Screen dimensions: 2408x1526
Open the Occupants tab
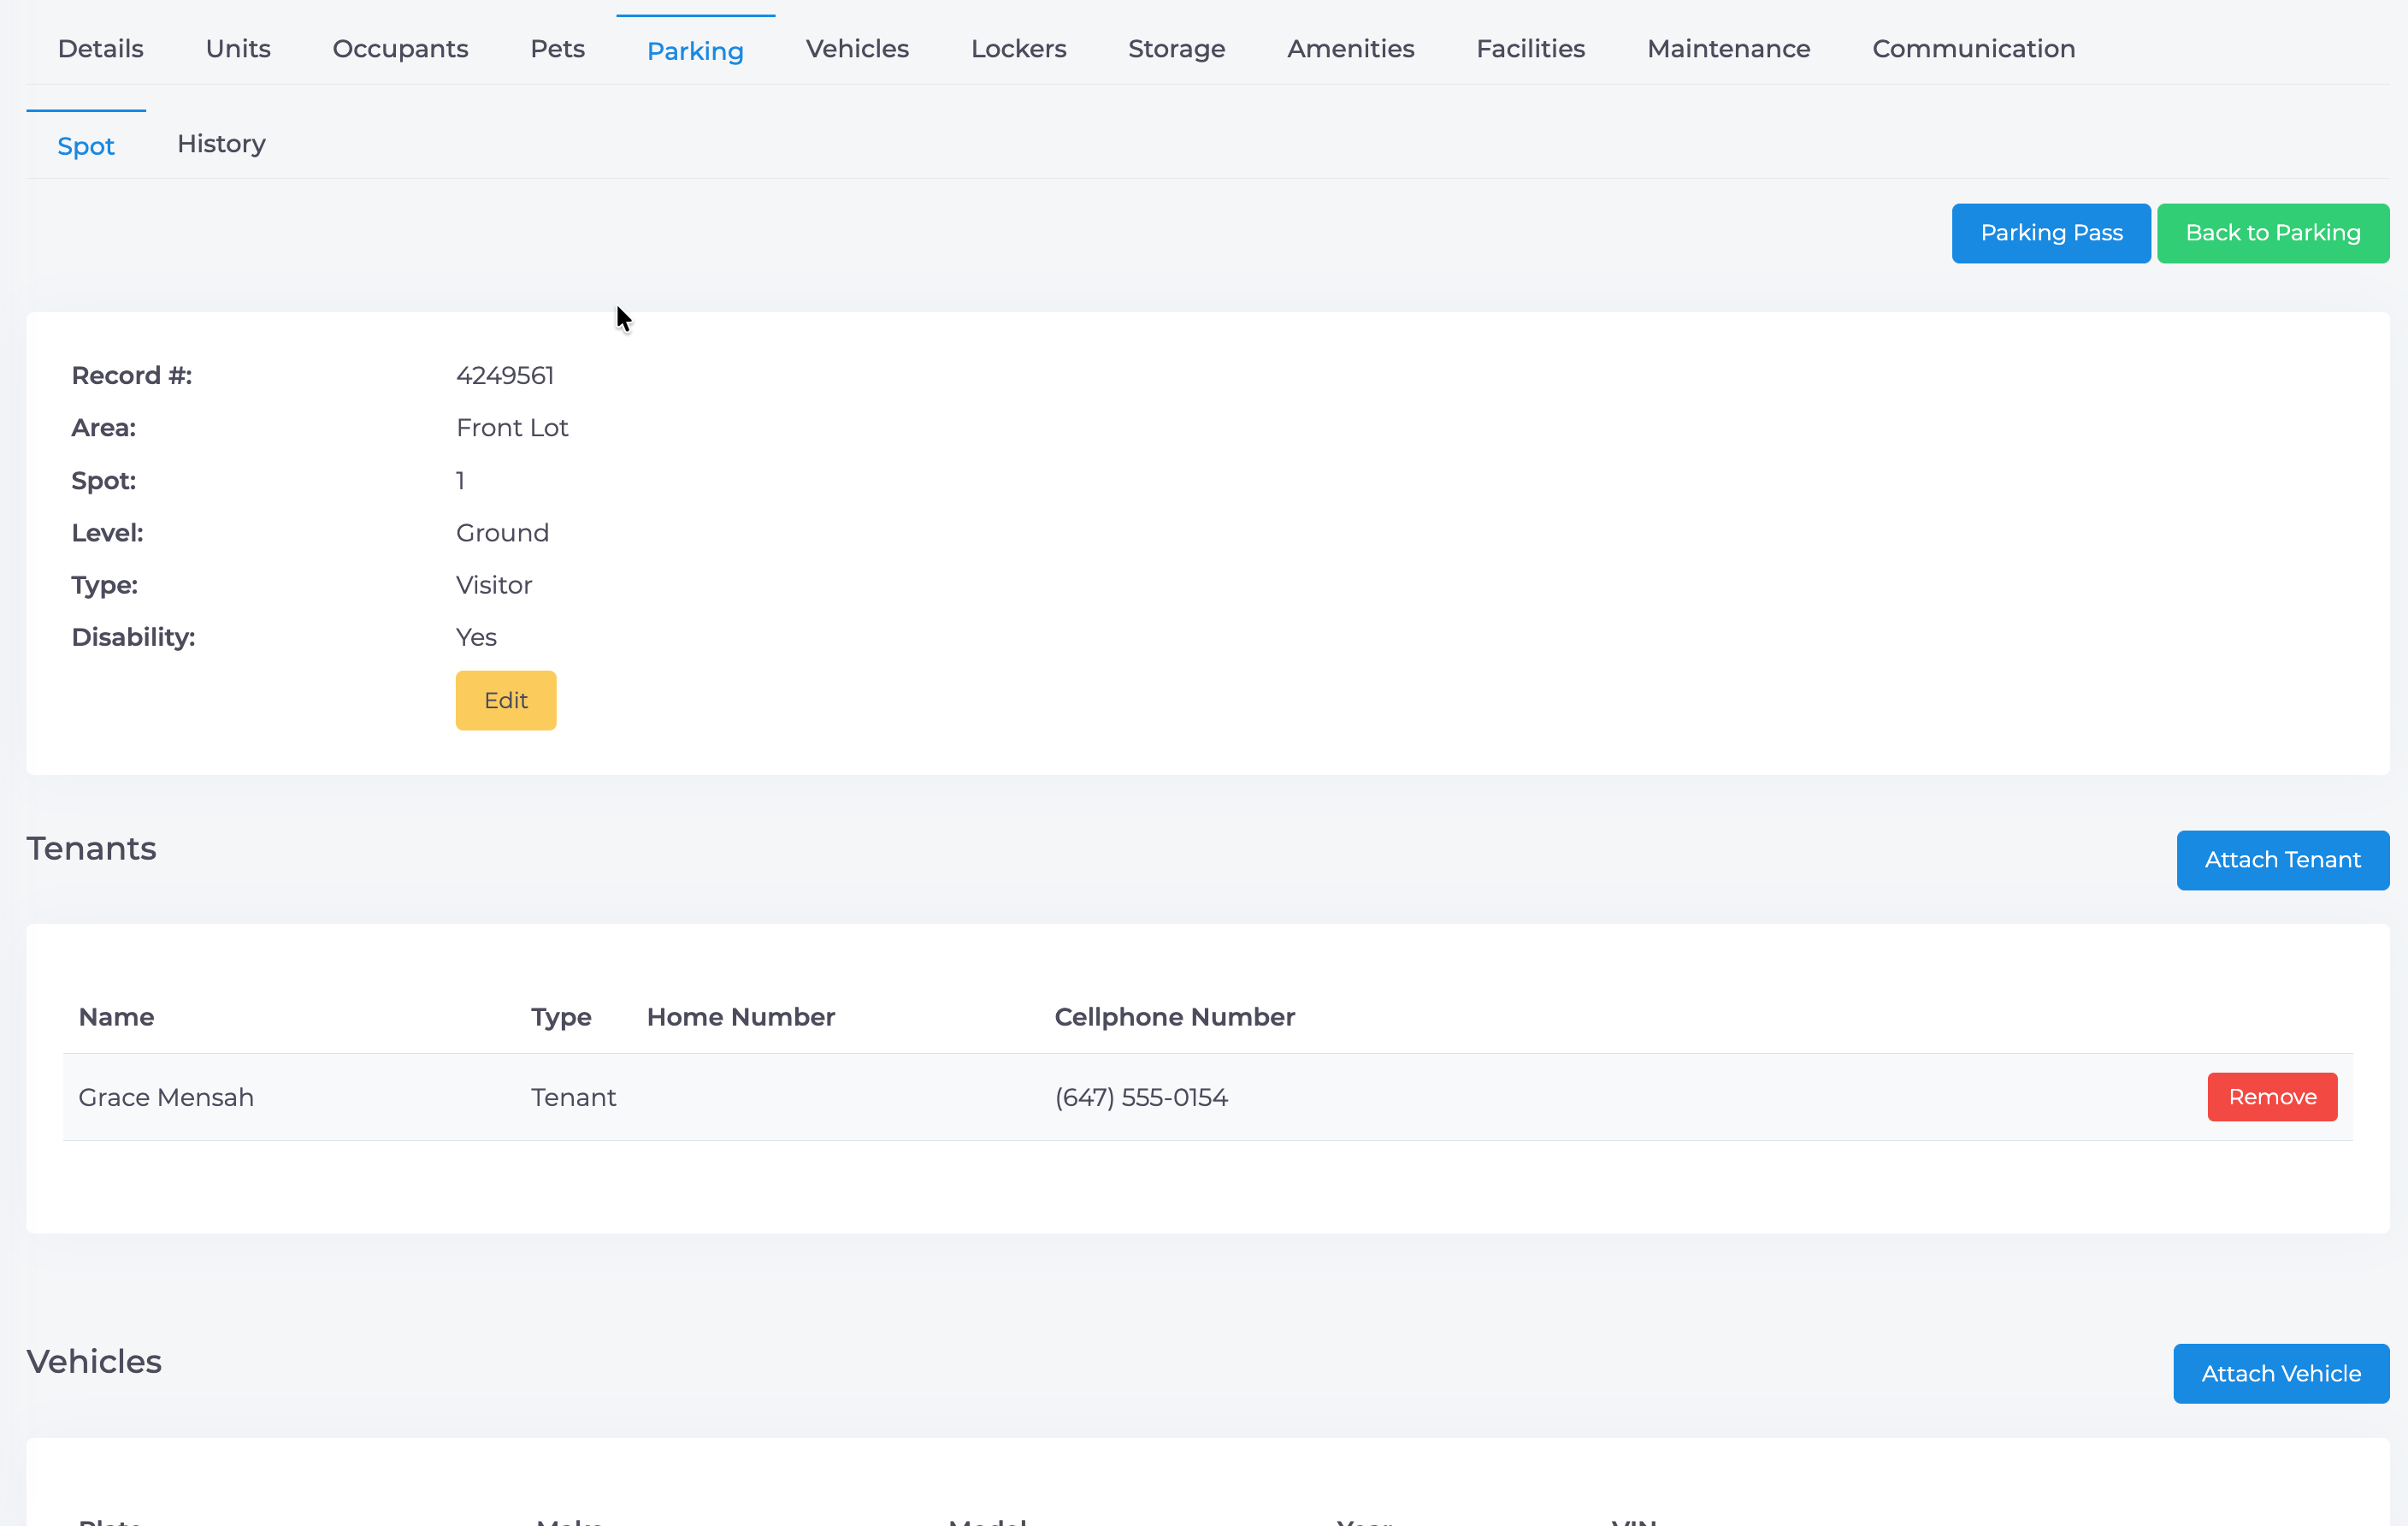[x=400, y=48]
